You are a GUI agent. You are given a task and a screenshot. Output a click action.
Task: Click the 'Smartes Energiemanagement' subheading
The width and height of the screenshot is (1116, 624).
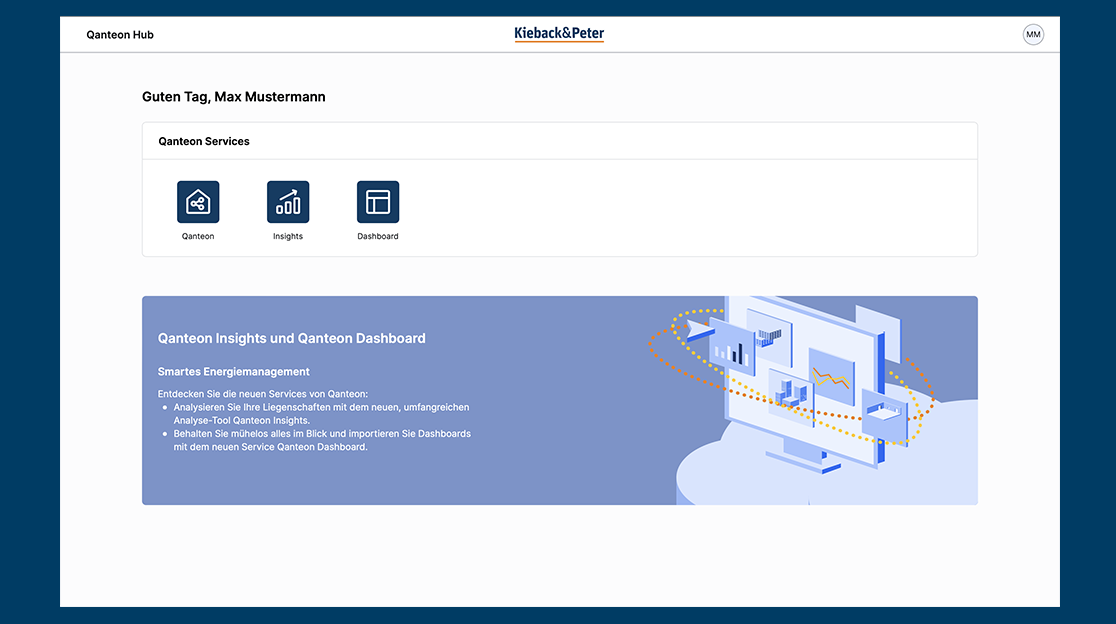click(234, 372)
